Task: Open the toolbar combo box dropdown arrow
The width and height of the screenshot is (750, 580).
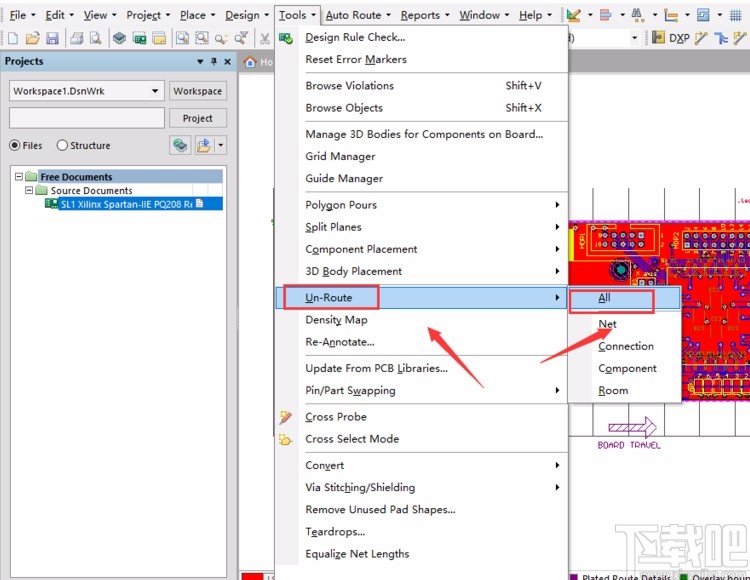Action: (635, 38)
